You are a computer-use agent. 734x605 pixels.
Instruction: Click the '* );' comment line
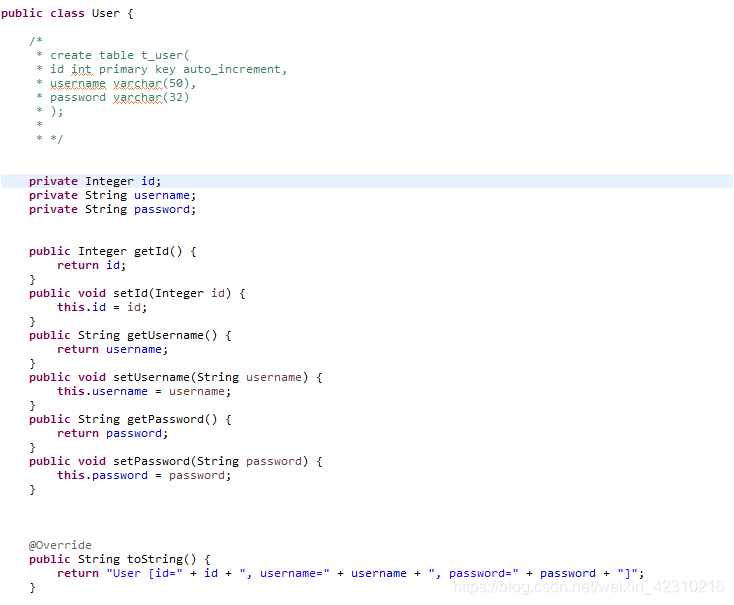coord(50,111)
